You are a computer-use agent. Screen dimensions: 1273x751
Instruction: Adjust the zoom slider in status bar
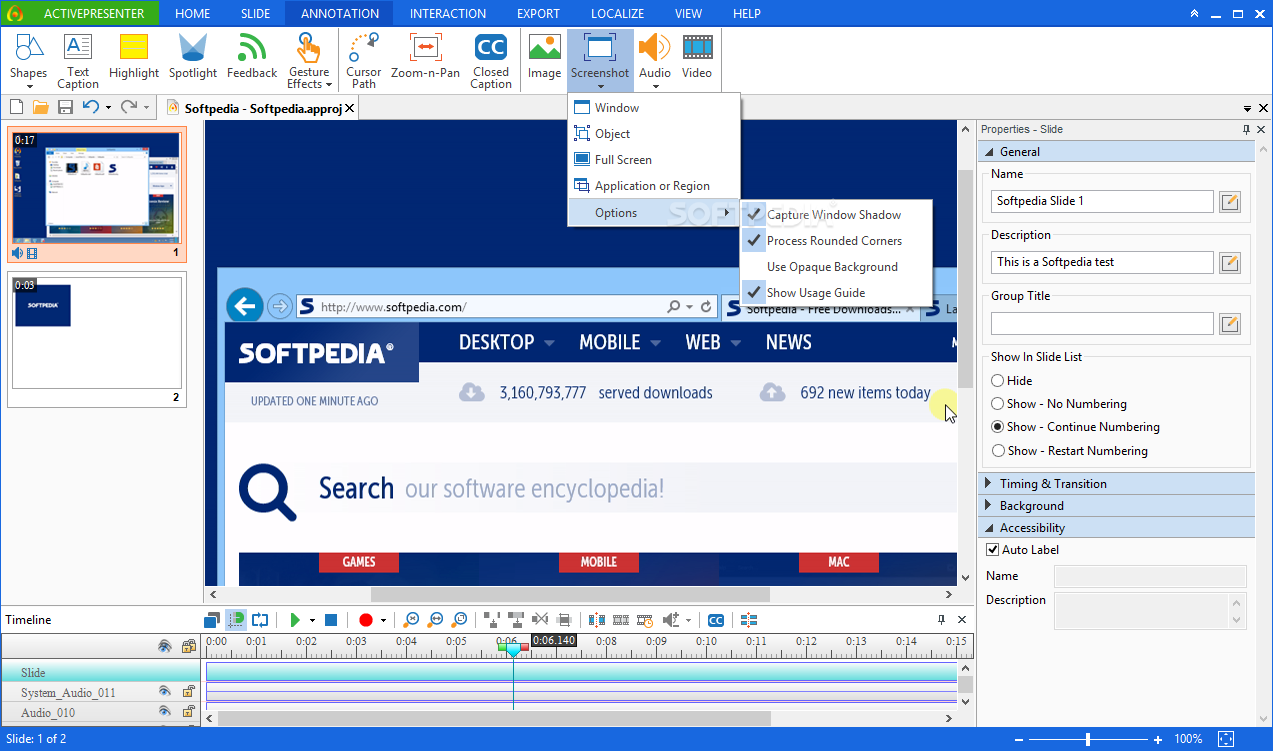(1088, 739)
